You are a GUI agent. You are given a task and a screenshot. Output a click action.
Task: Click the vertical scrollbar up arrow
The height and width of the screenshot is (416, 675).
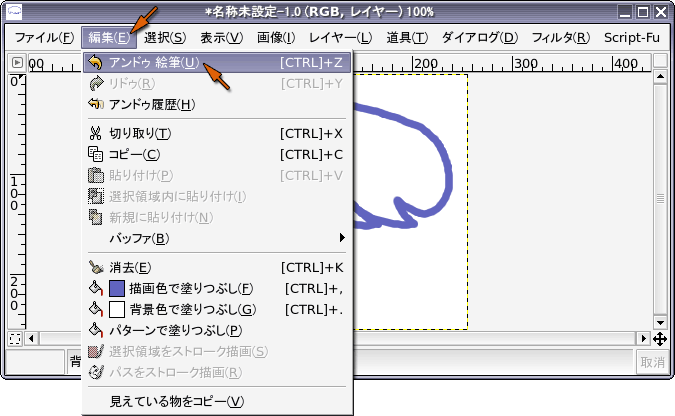point(660,77)
